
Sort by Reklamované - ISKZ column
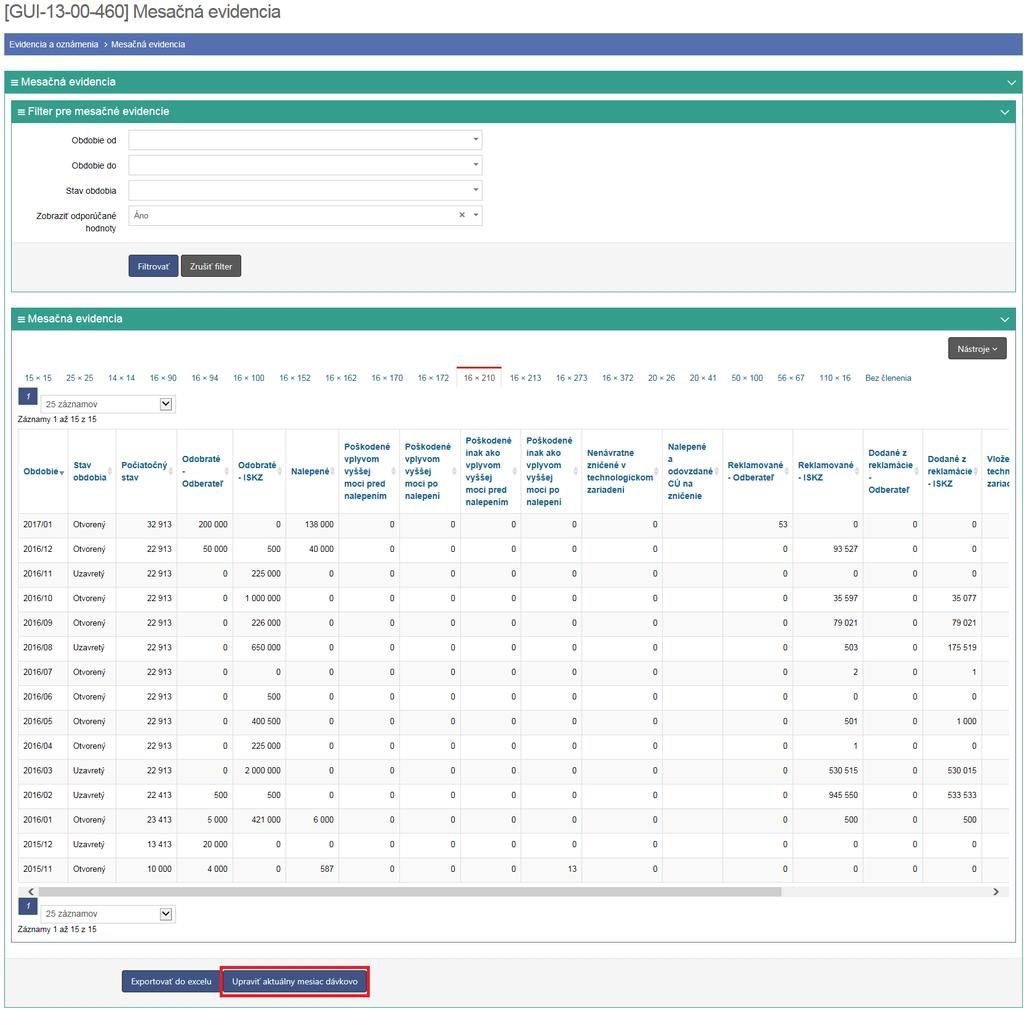pyautogui.click(x=827, y=472)
